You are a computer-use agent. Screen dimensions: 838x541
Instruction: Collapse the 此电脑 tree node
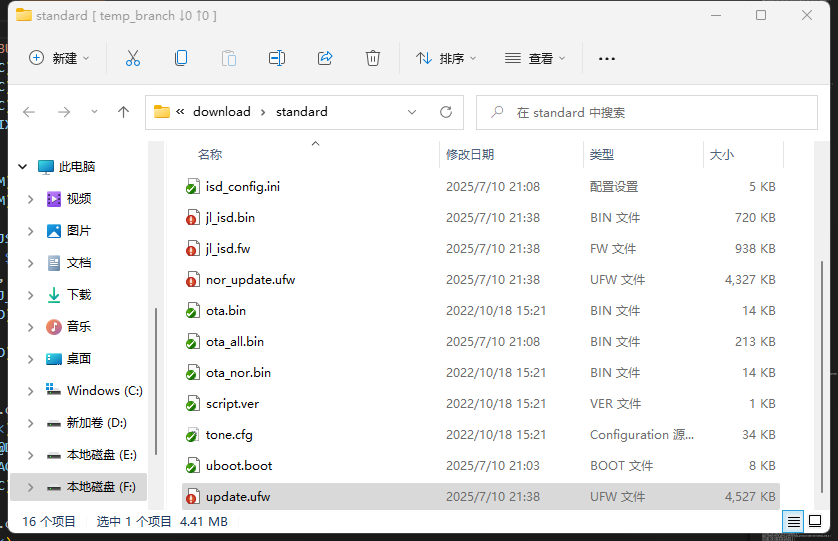pos(22,167)
